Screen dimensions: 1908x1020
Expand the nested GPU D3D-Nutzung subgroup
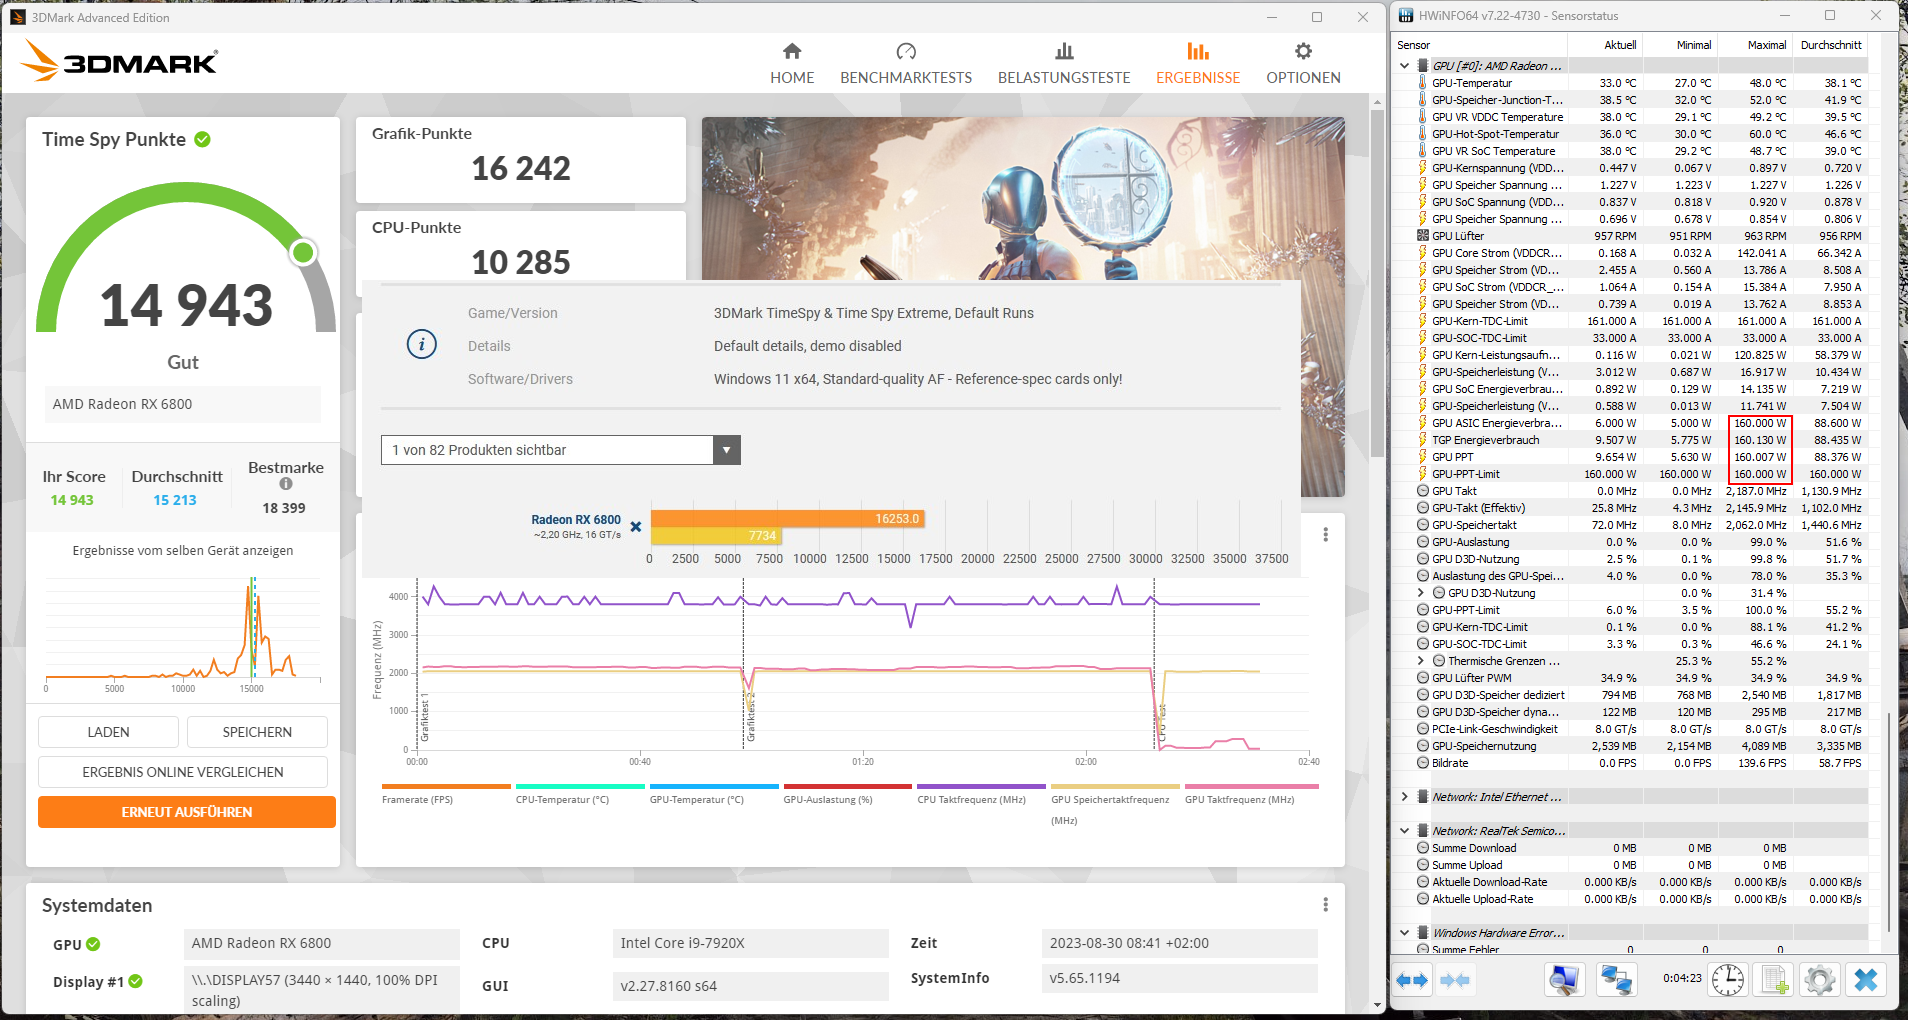pyautogui.click(x=1421, y=593)
